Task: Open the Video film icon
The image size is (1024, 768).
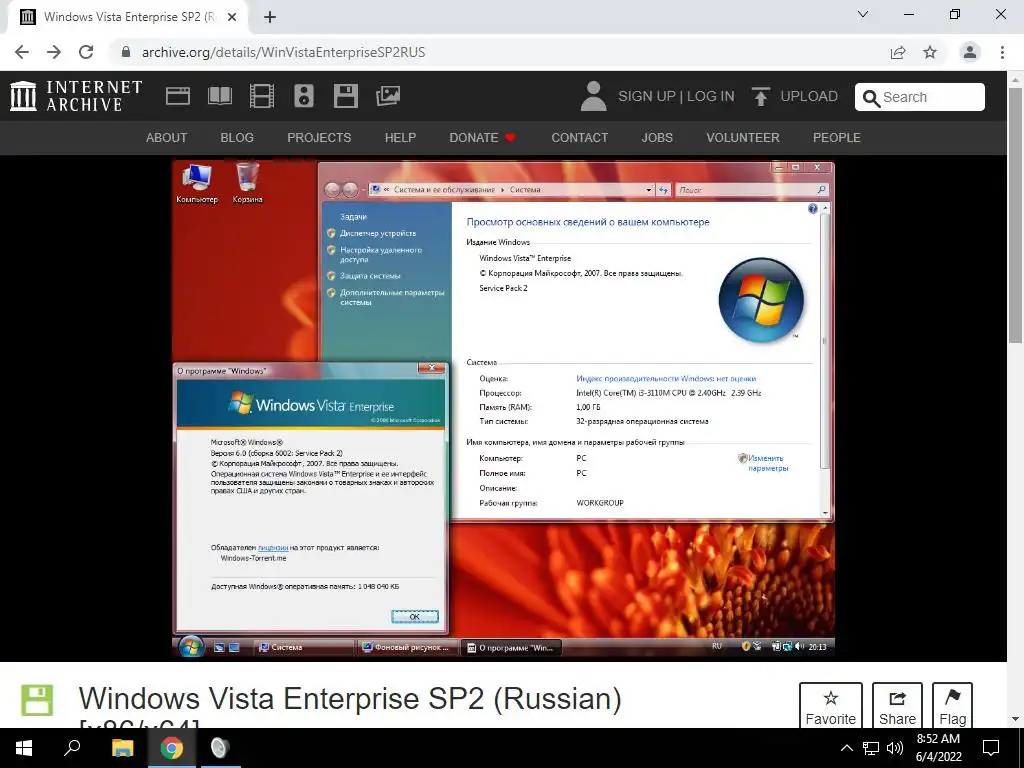Action: coord(262,96)
